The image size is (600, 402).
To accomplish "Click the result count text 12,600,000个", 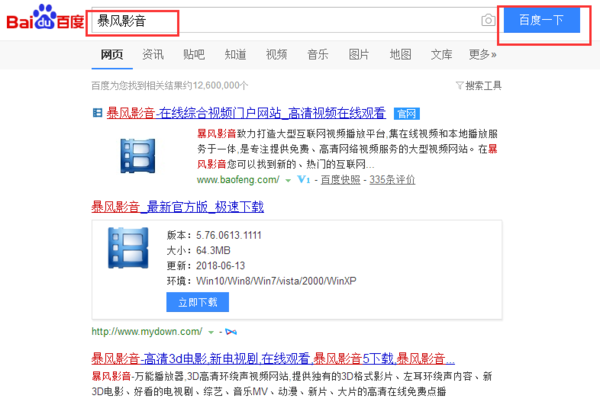I will click(220, 85).
